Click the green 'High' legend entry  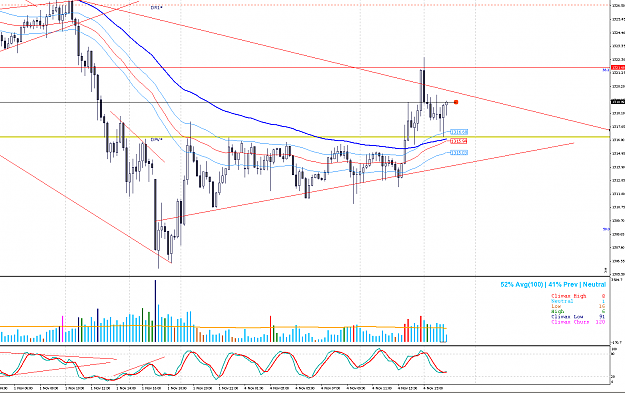pos(557,312)
